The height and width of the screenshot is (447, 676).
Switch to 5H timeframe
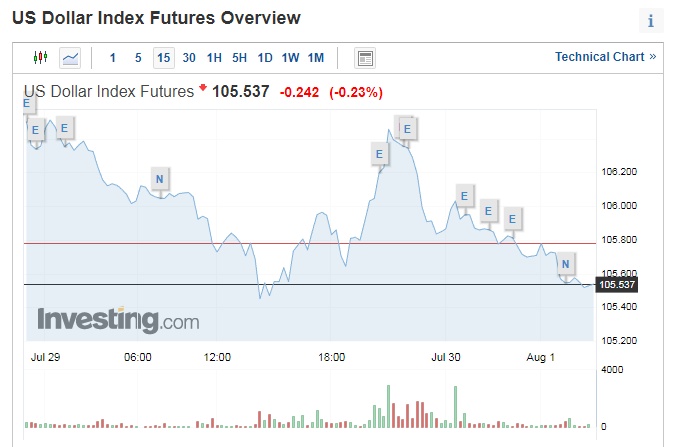click(x=239, y=58)
